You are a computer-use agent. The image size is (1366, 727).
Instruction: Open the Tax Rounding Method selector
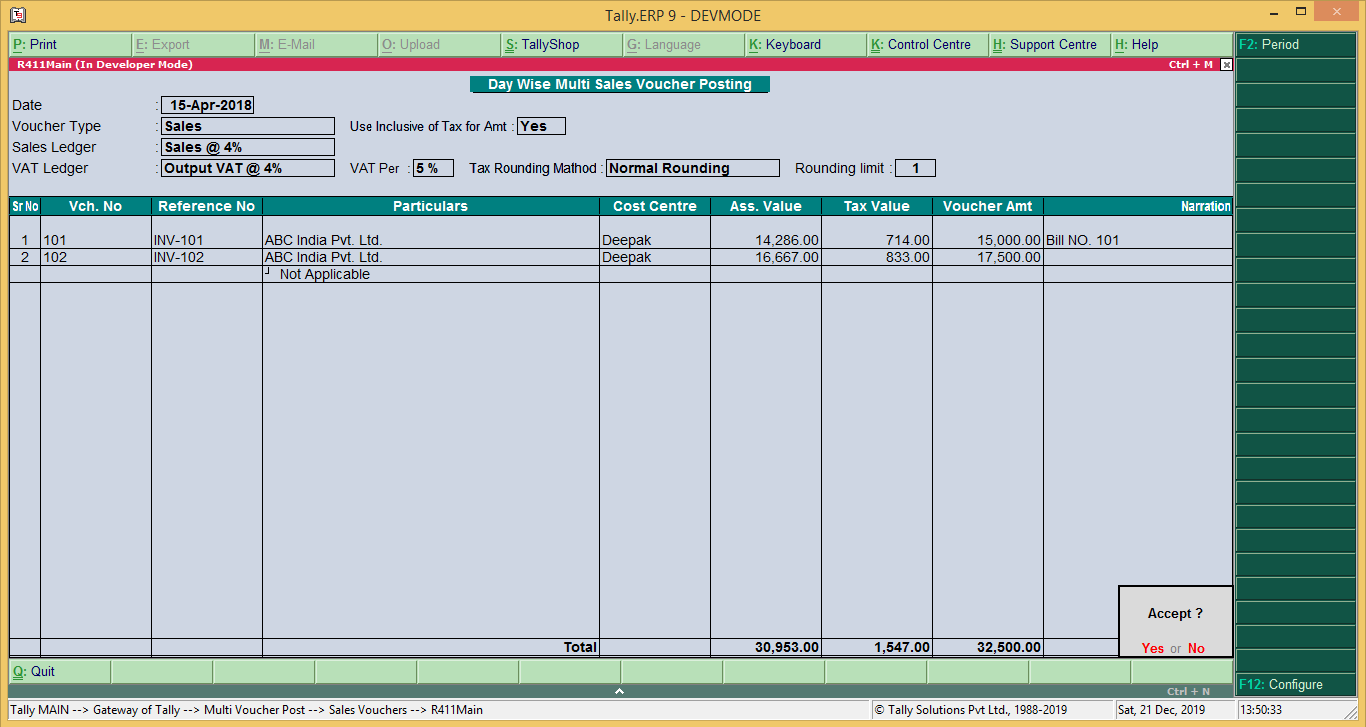tap(692, 167)
